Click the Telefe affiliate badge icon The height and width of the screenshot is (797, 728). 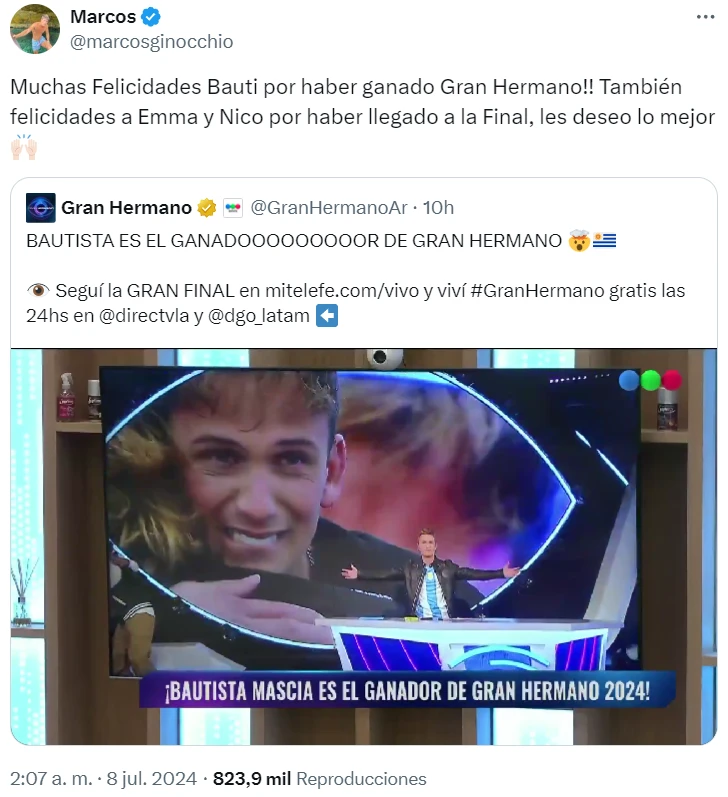pos(233,208)
